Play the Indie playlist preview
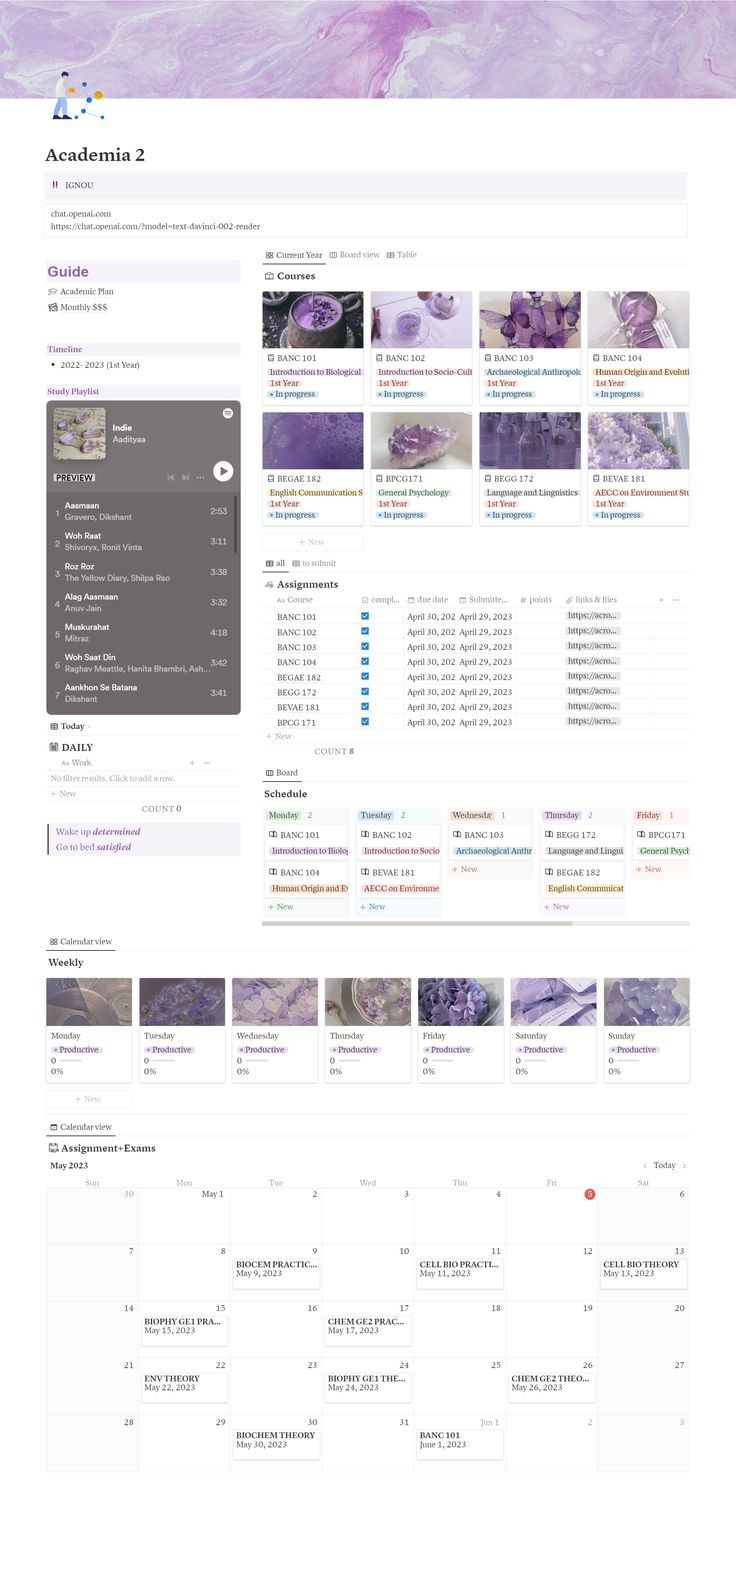 [223, 471]
